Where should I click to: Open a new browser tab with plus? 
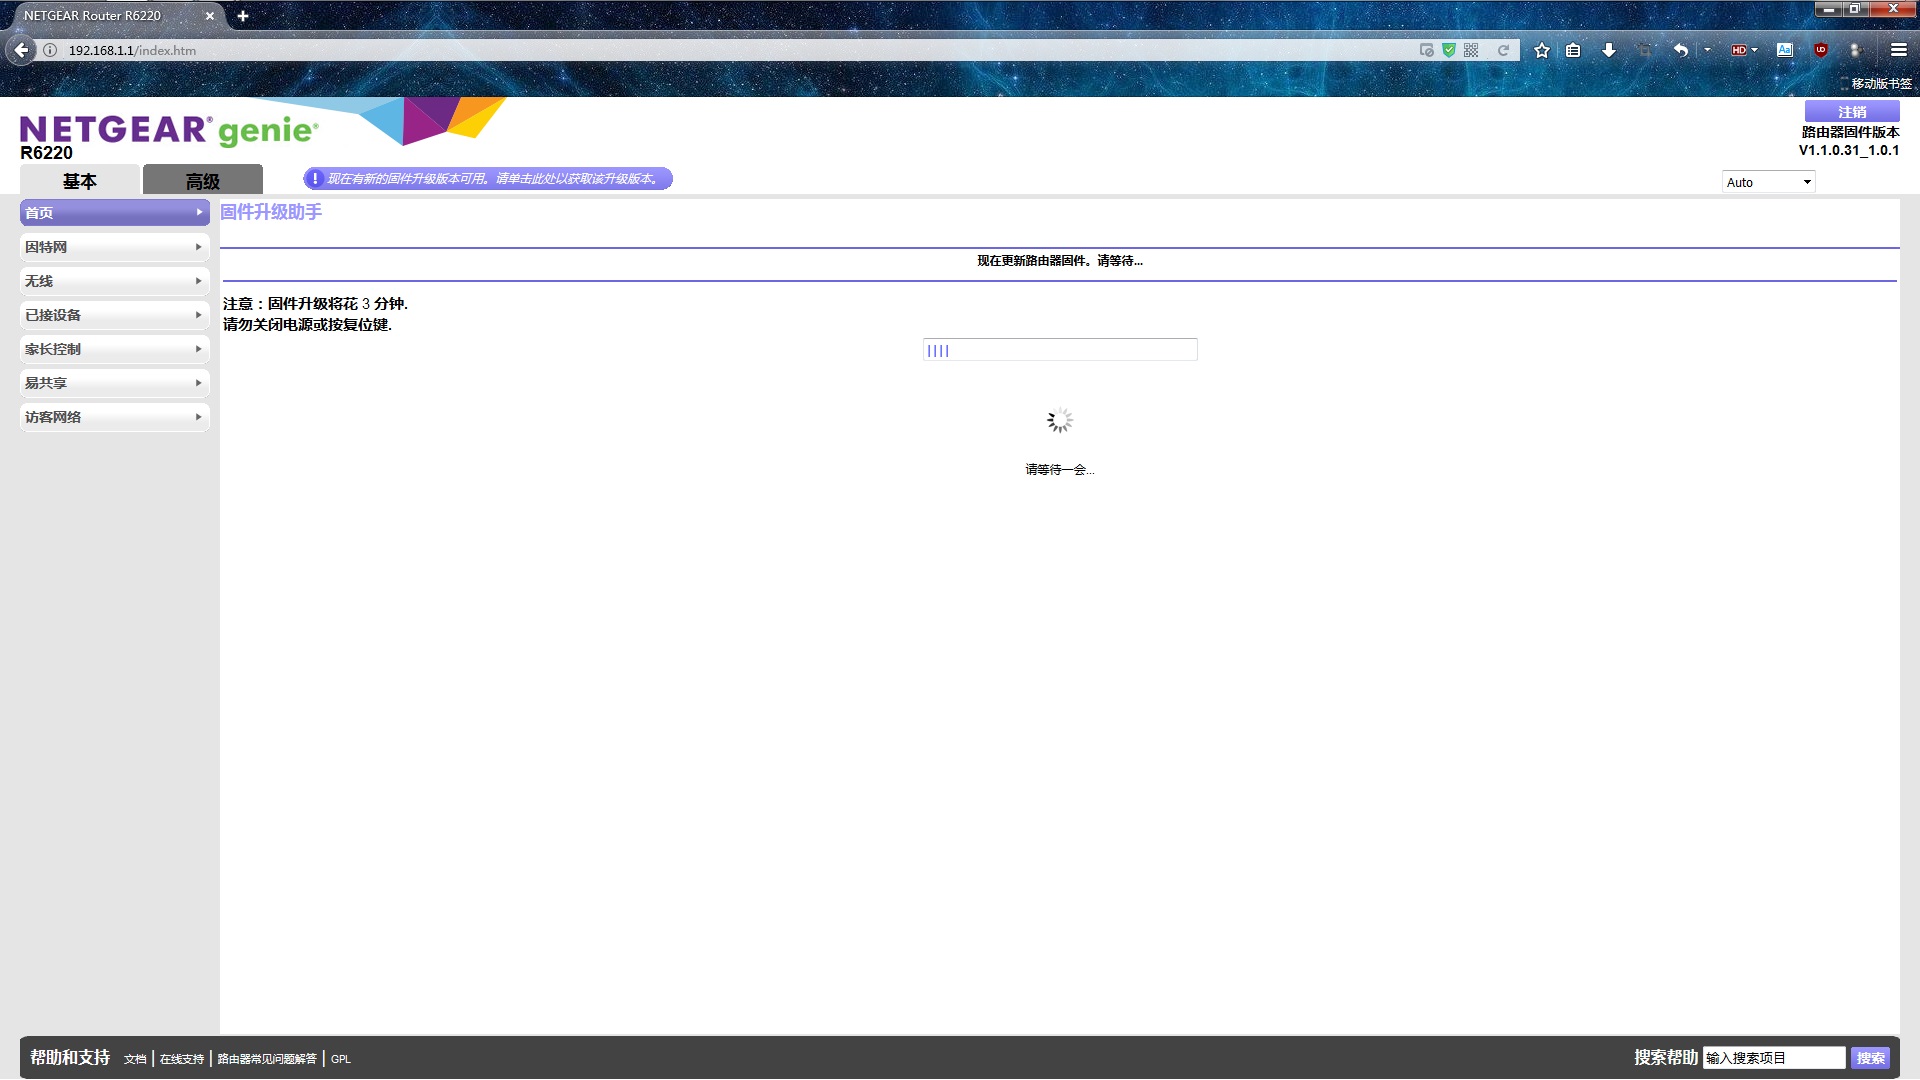tap(243, 16)
